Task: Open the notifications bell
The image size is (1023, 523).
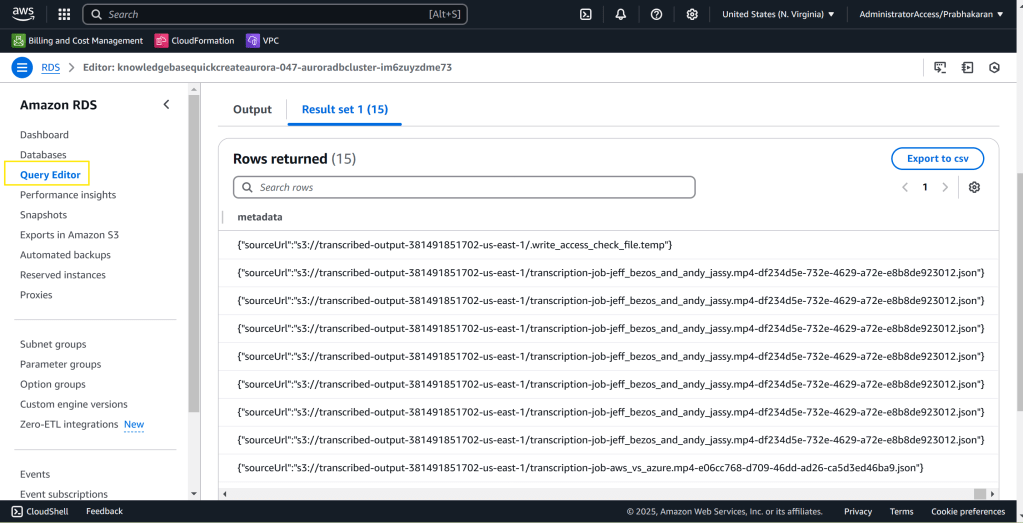Action: [621, 14]
